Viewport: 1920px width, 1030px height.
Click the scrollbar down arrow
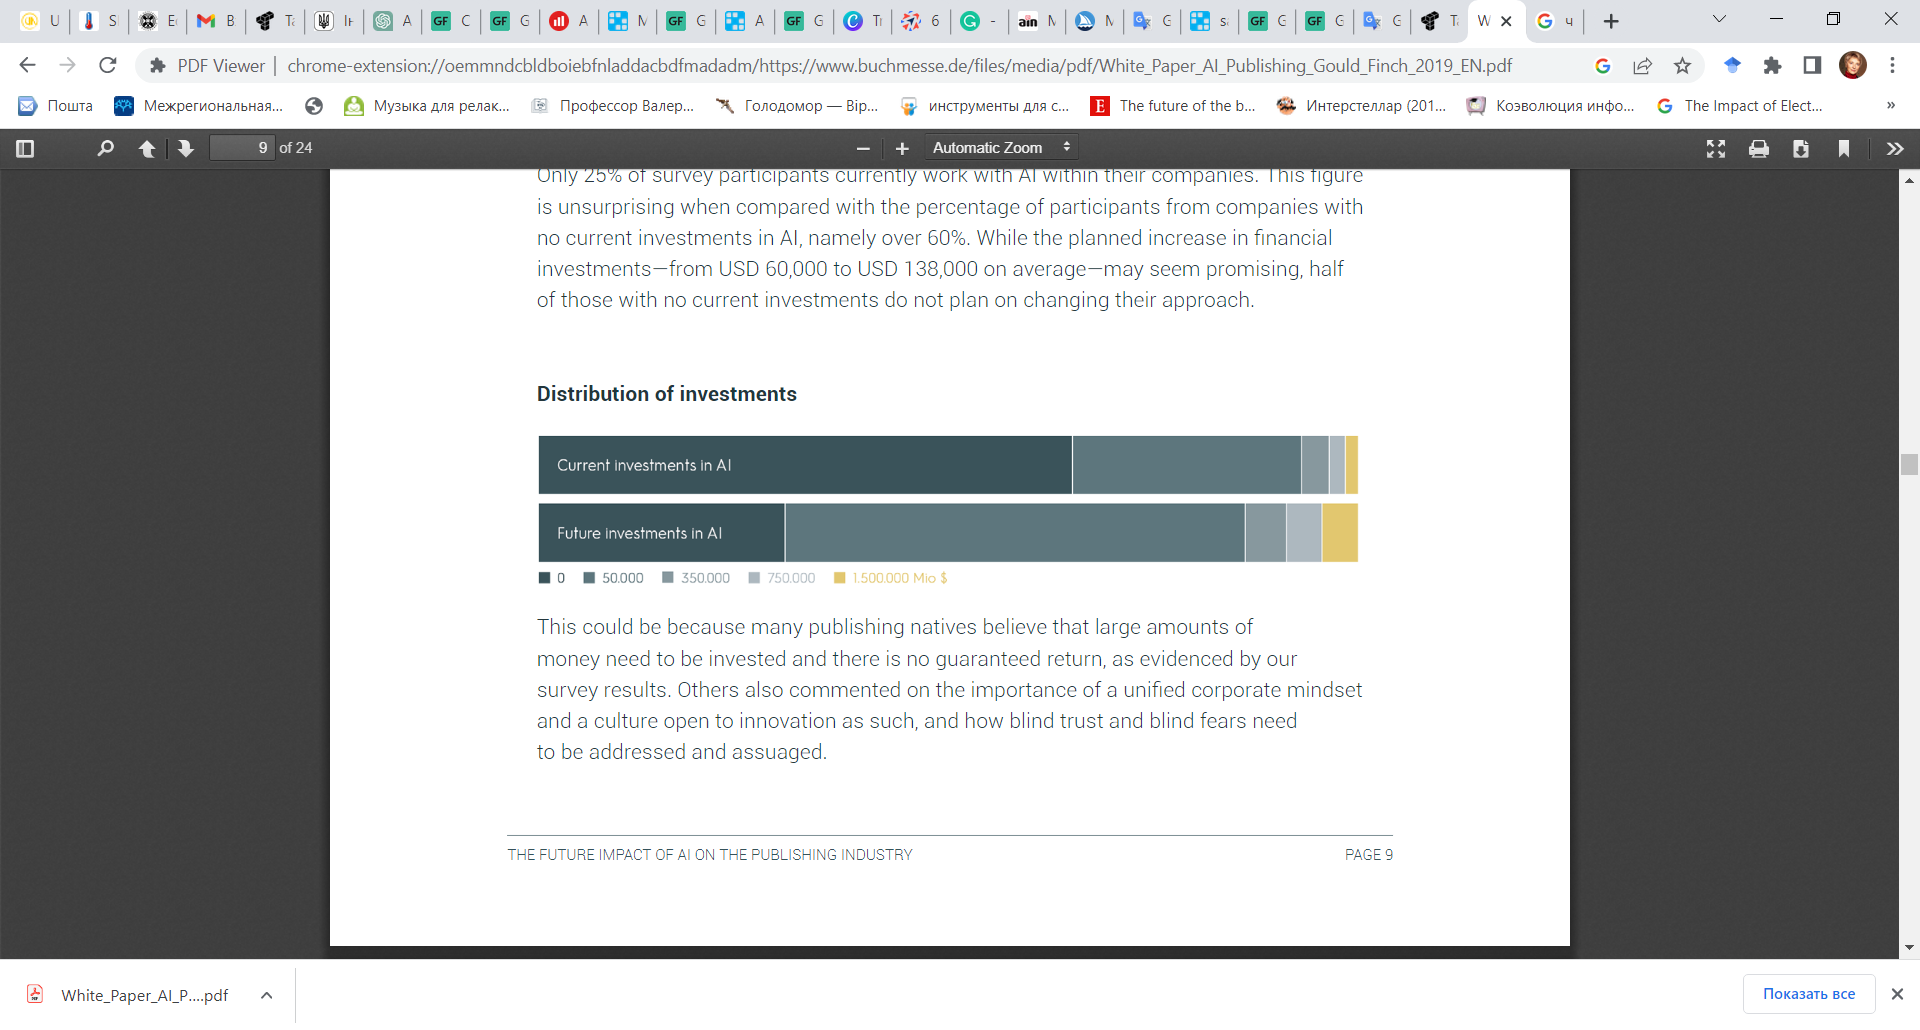1909,947
